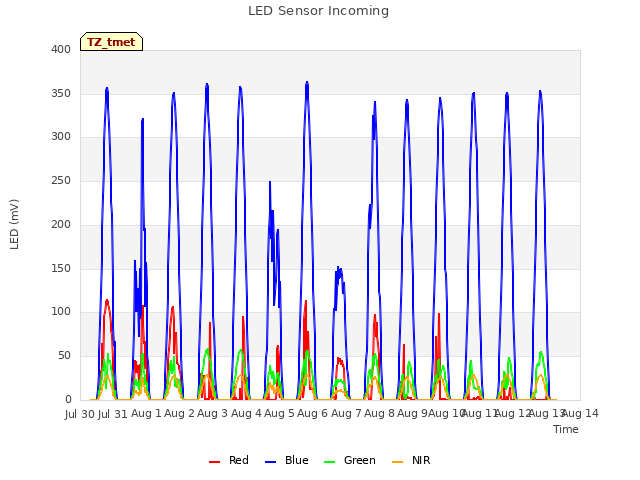Click the 100 y-axis tick label
The height and width of the screenshot is (480, 640).
tap(61, 312)
